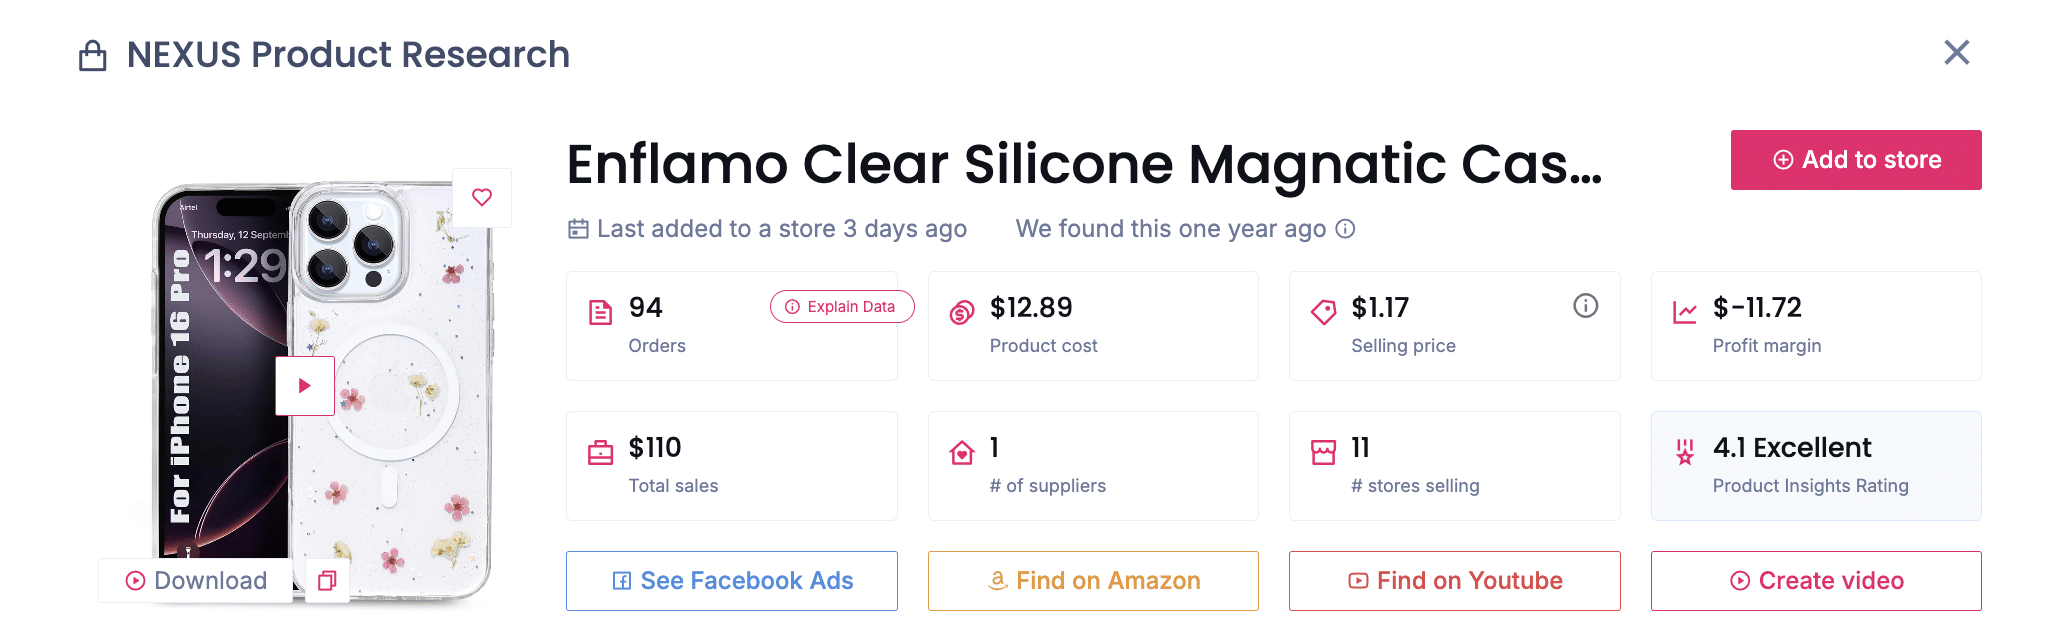The height and width of the screenshot is (634, 2066).
Task: Find this product on Youtube
Action: pos(1454,581)
